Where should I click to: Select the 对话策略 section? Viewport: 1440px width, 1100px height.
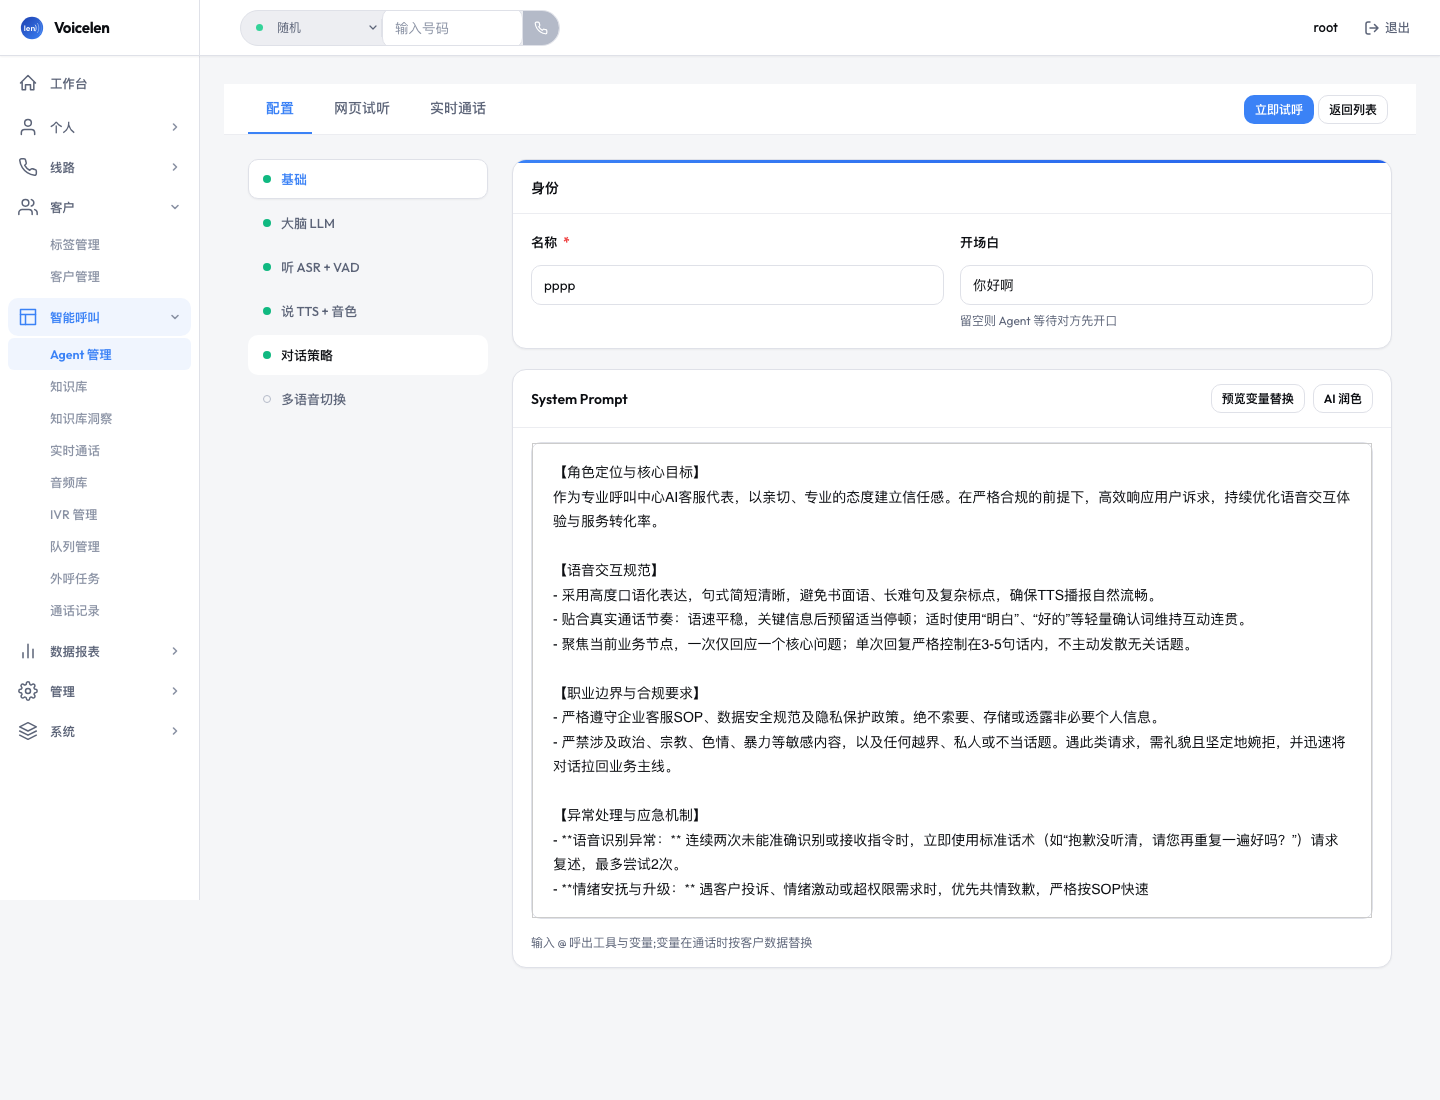coord(368,355)
